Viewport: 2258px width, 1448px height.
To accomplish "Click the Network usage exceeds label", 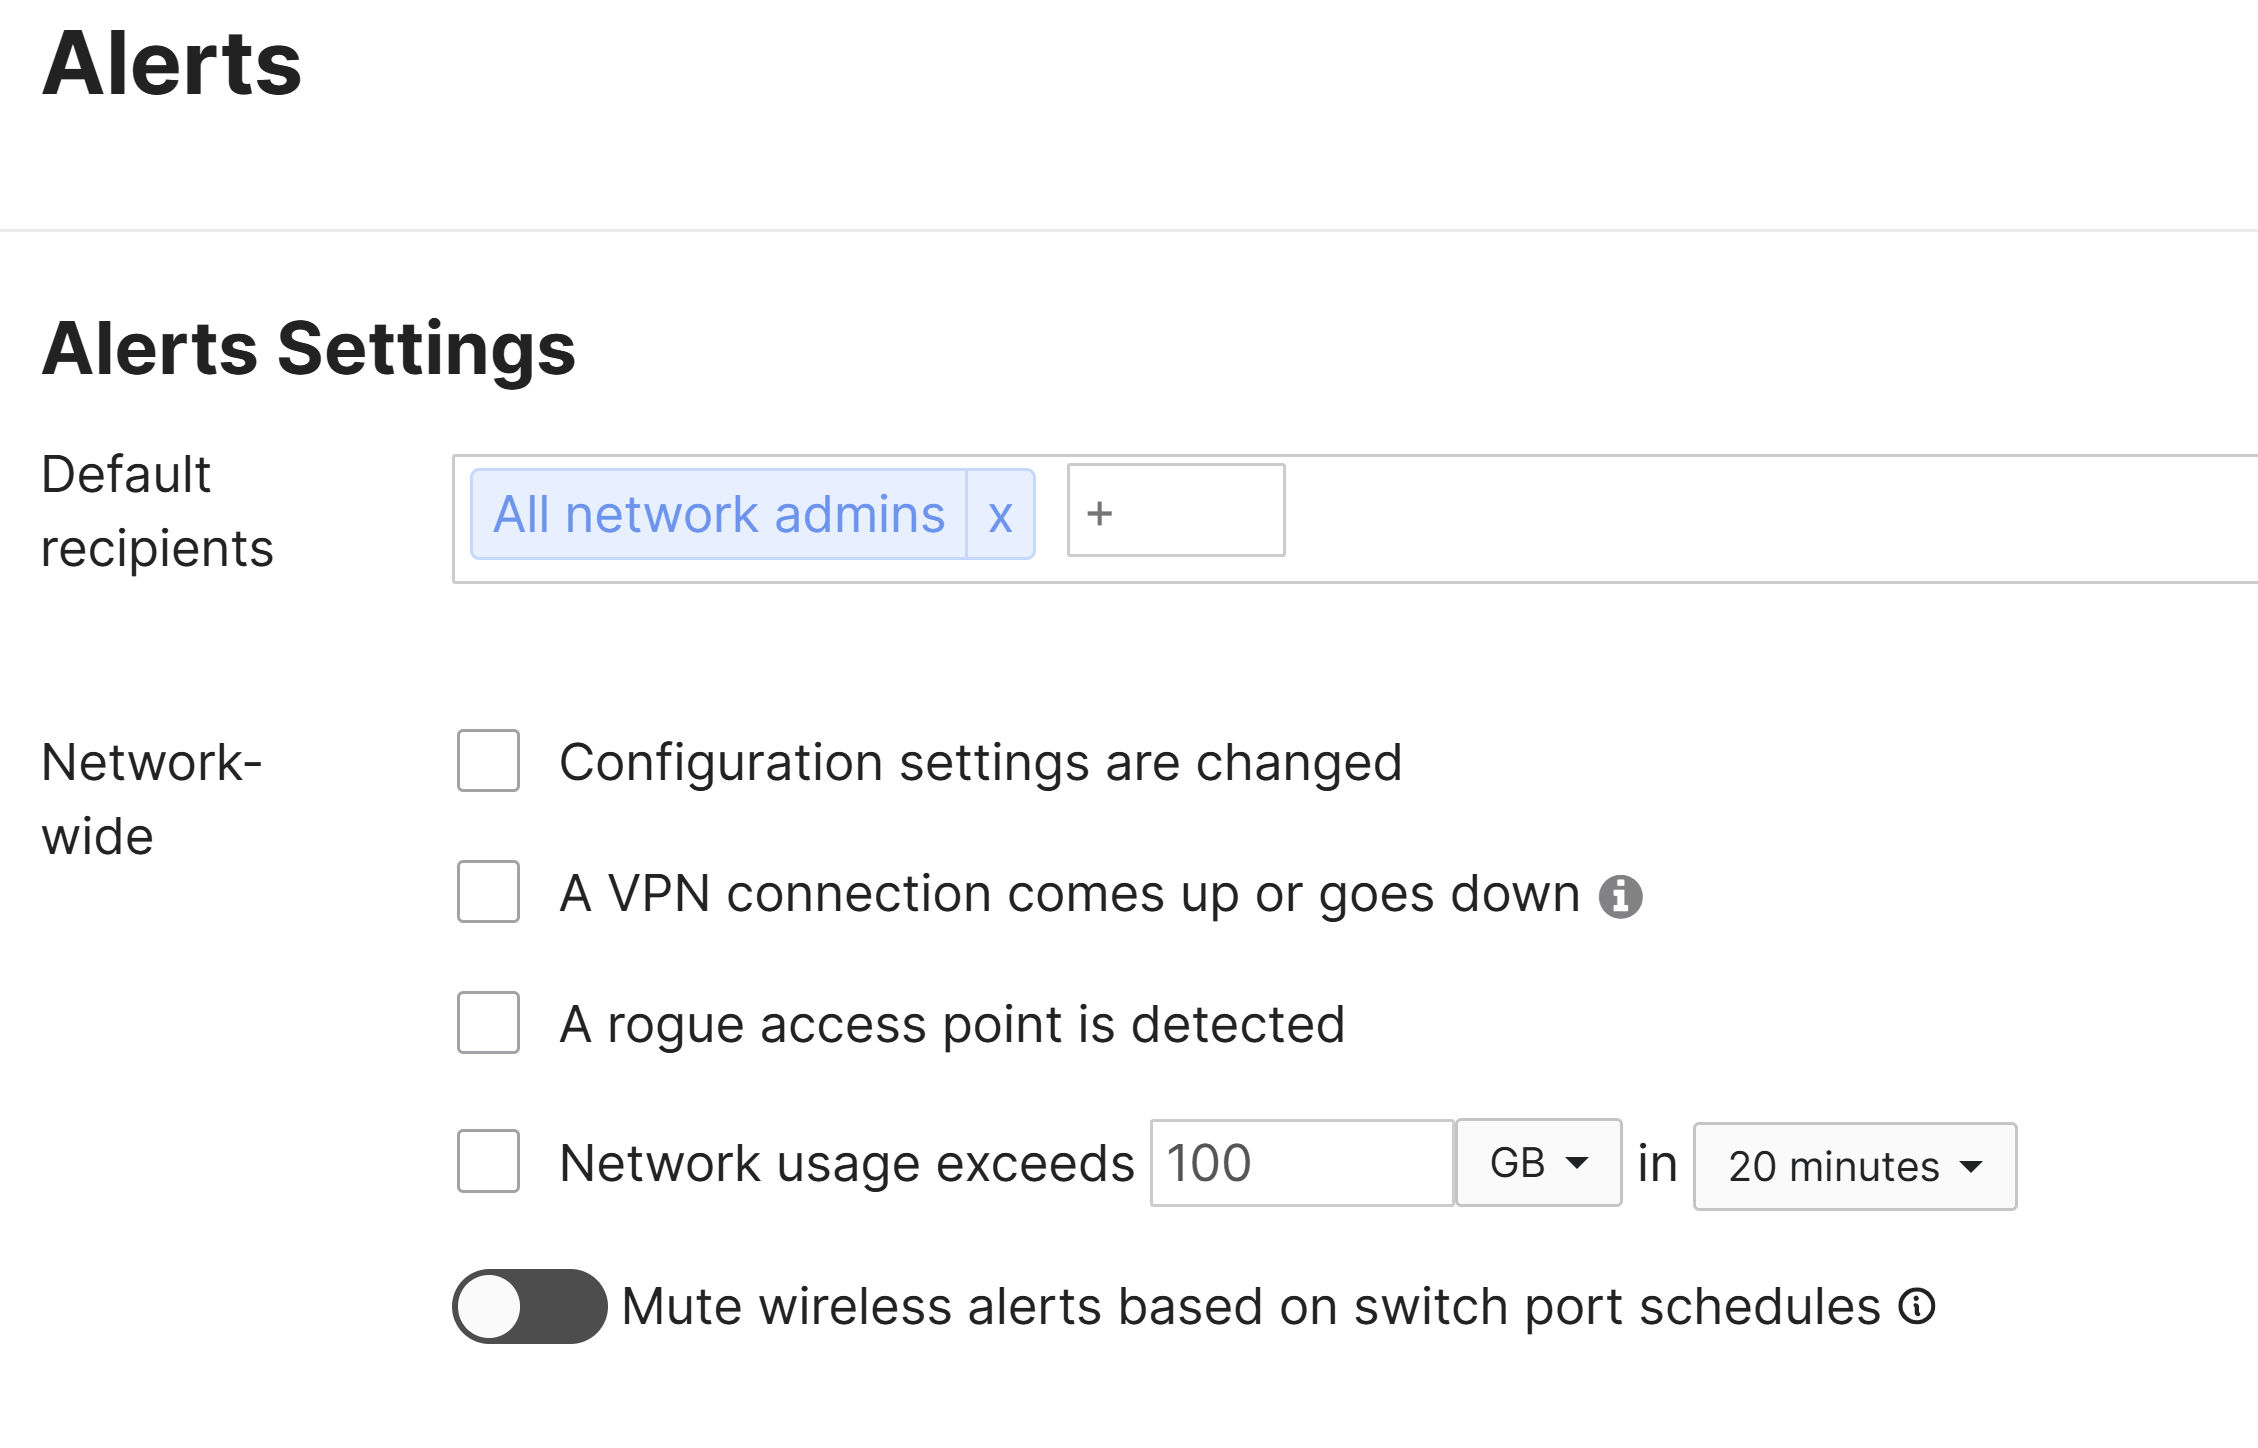I will (x=847, y=1164).
